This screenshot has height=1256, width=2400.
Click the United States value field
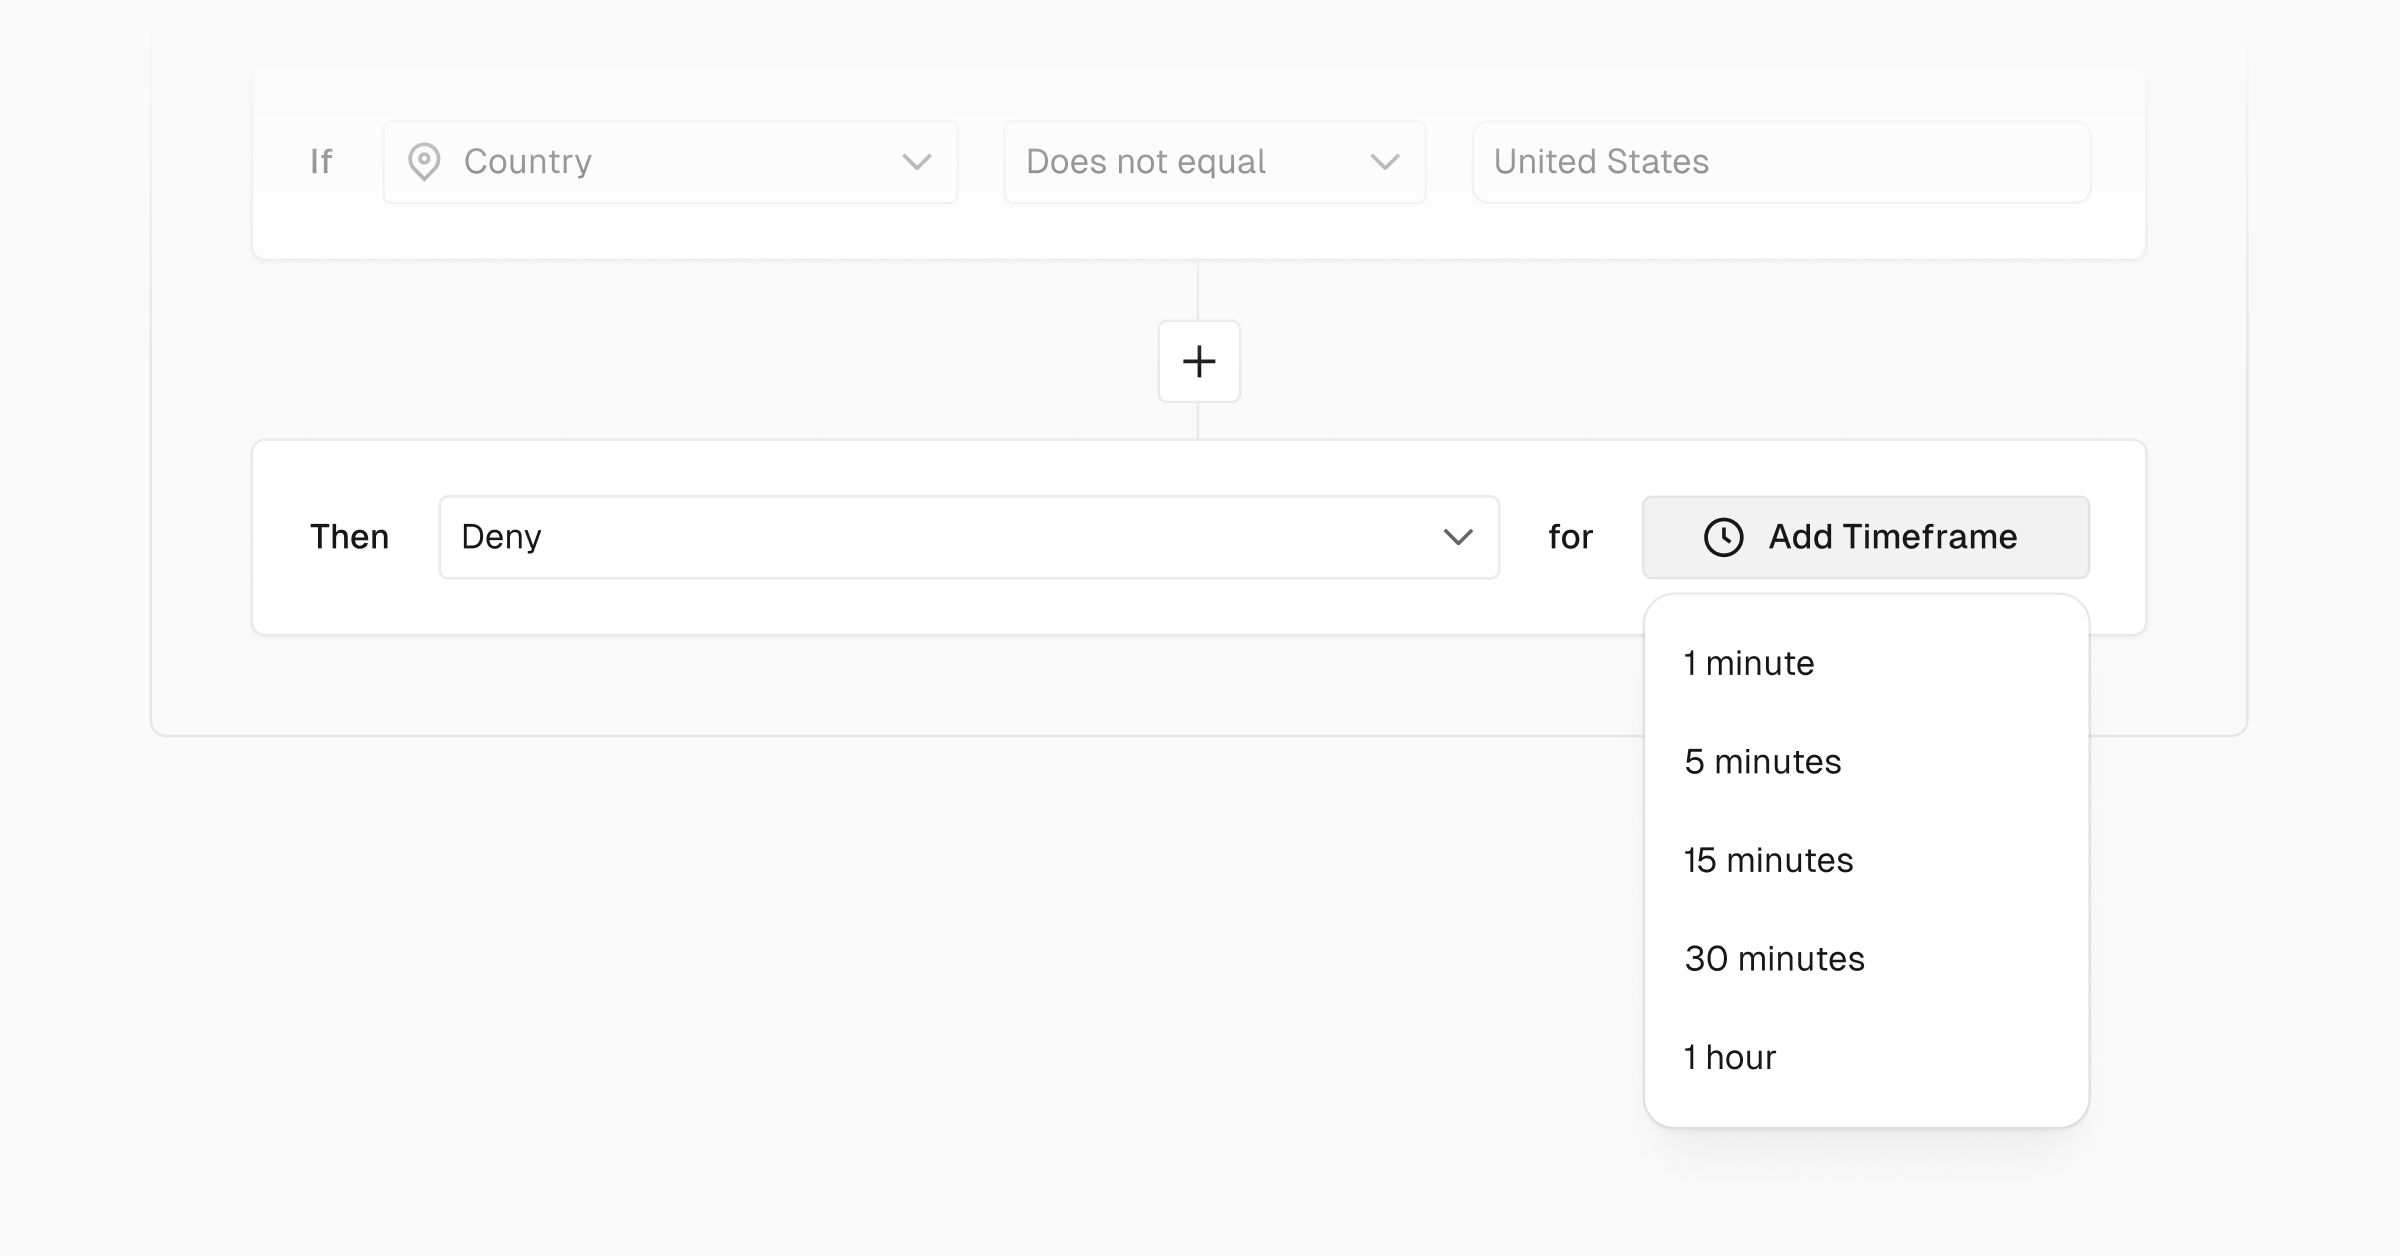[x=1780, y=162]
